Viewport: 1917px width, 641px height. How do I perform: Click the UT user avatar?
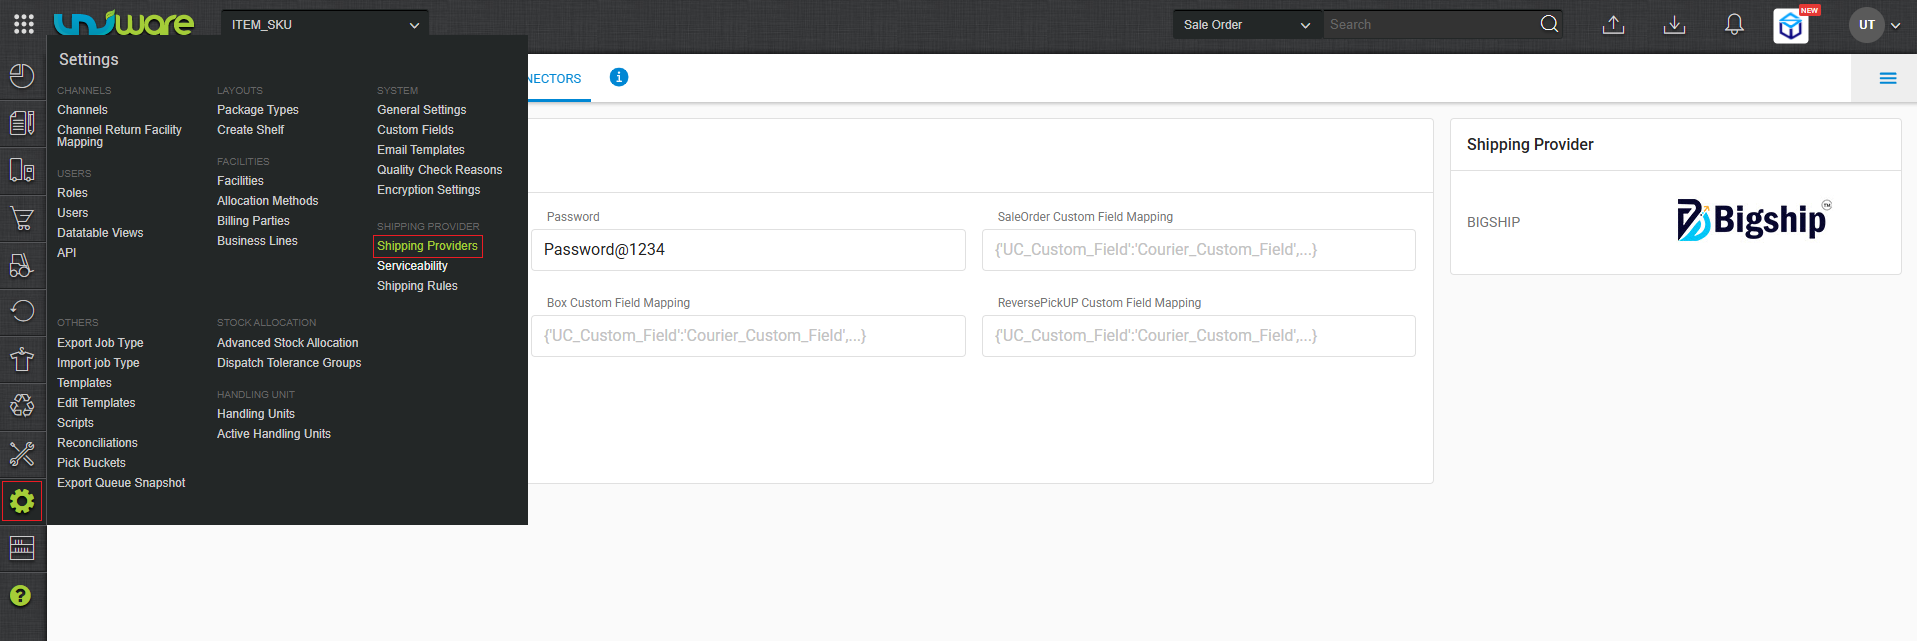click(x=1867, y=25)
